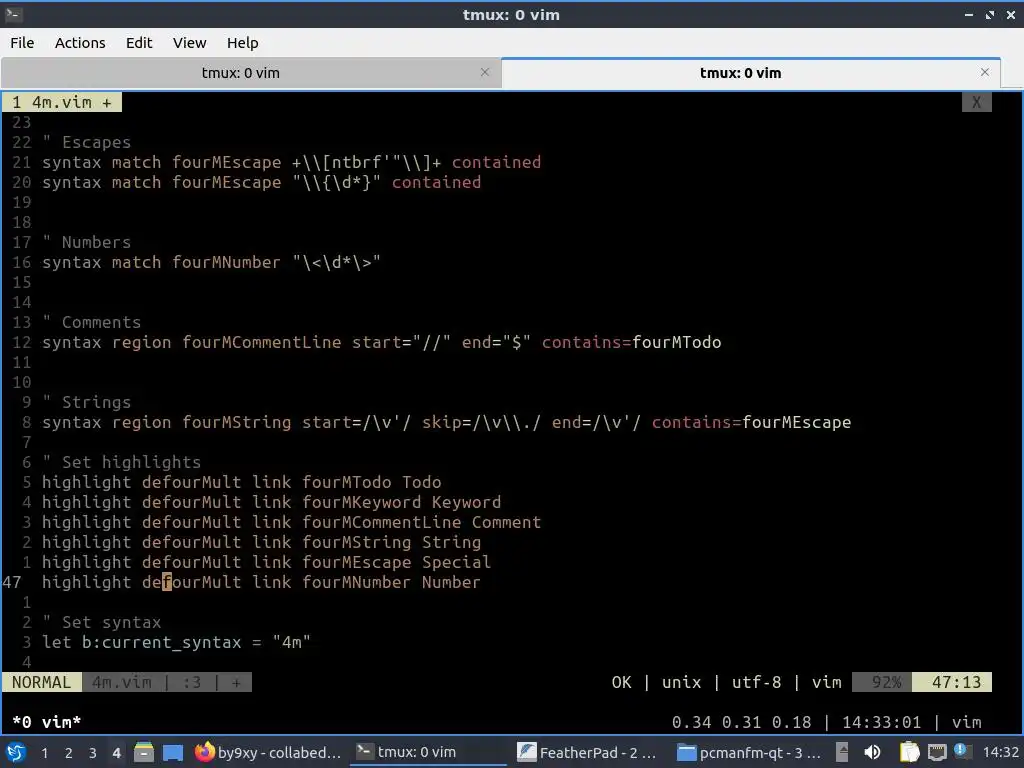Open the Actions menu

tap(80, 42)
